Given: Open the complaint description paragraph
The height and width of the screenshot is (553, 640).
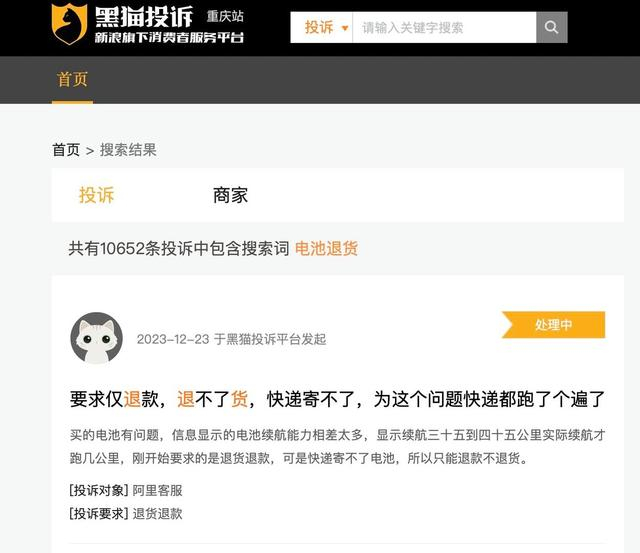Looking at the screenshot, I should click(337, 446).
